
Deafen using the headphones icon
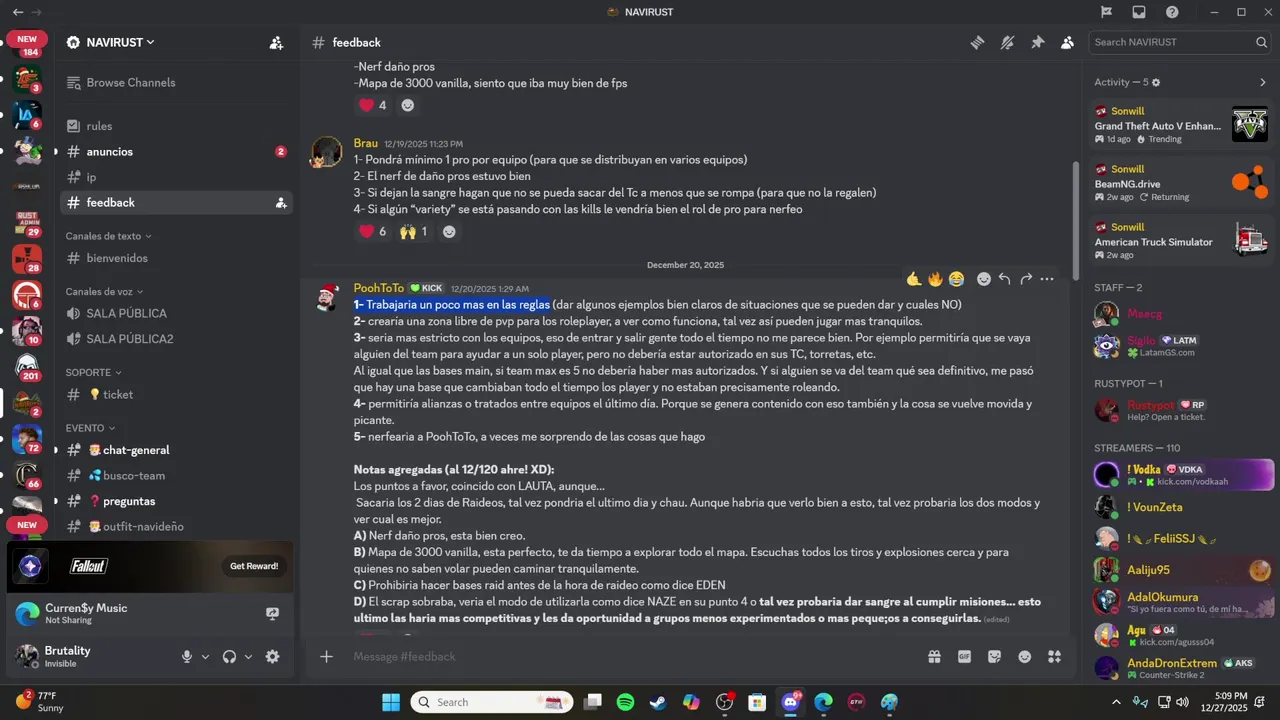[229, 657]
